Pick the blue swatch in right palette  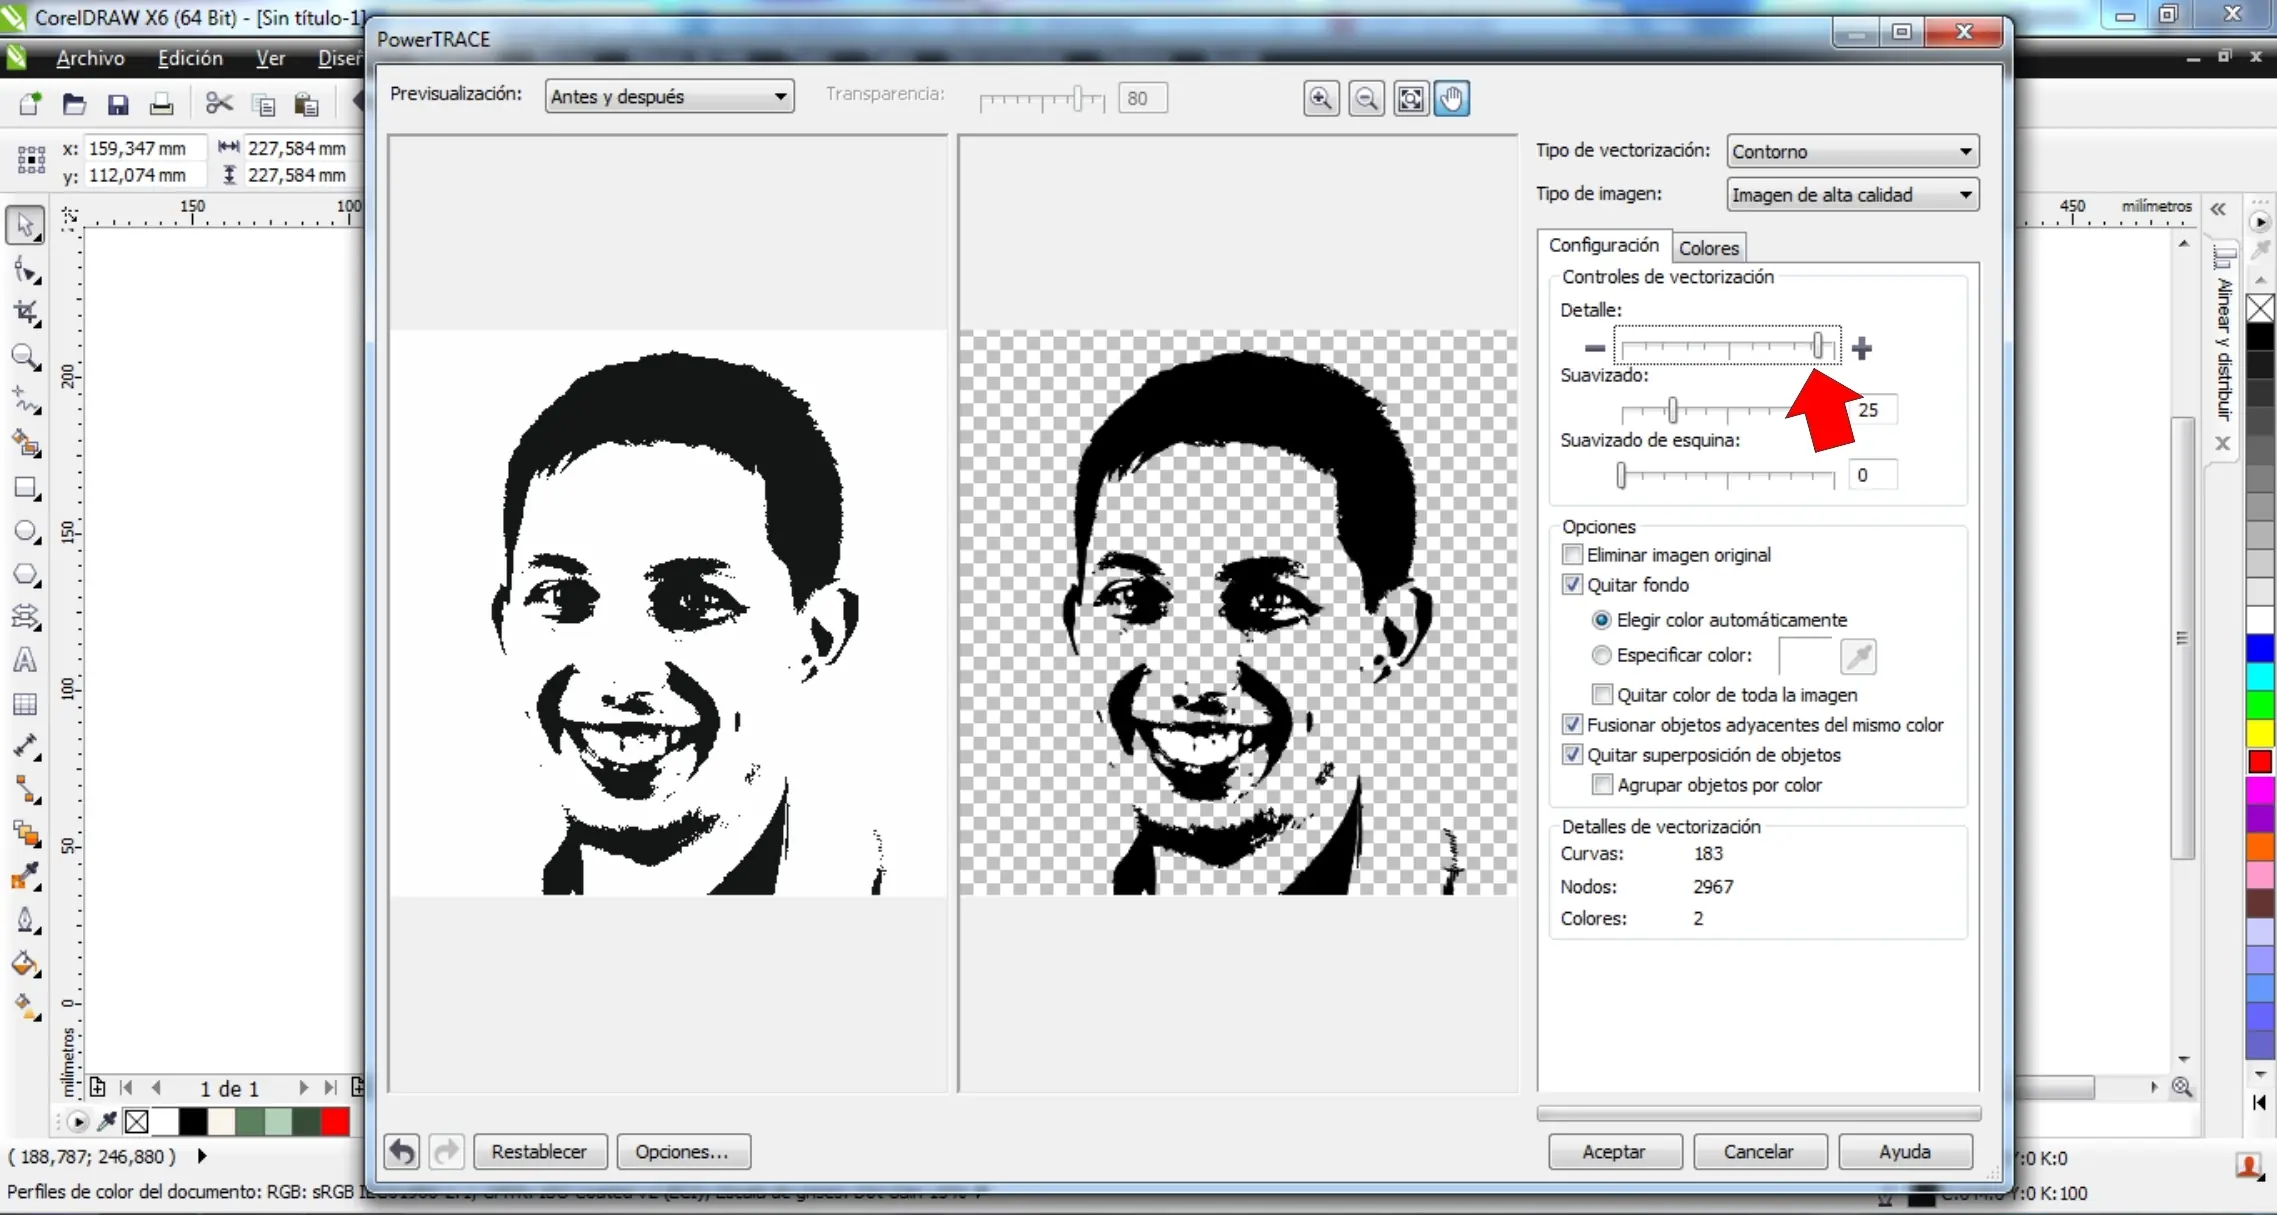pos(2260,648)
